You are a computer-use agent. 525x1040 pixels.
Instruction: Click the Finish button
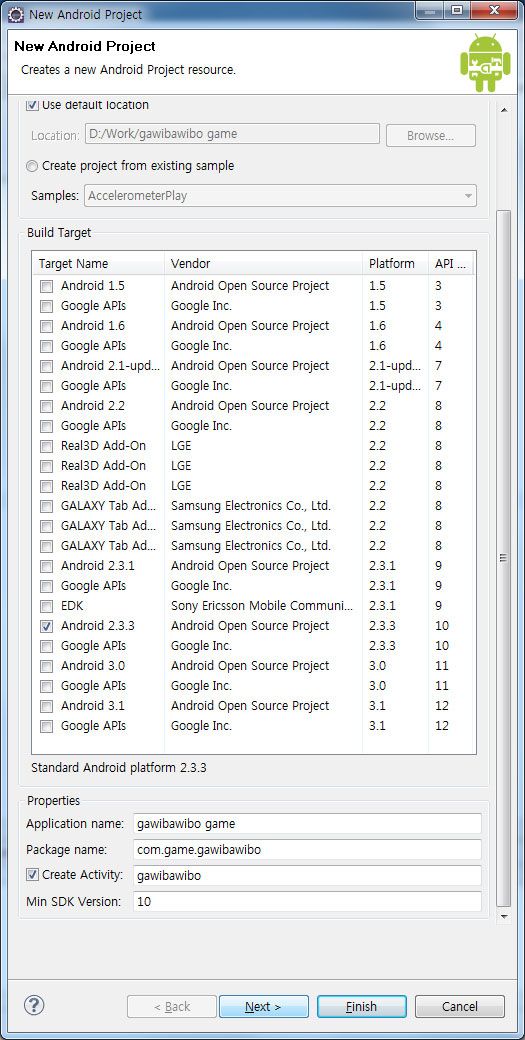coord(362,1006)
